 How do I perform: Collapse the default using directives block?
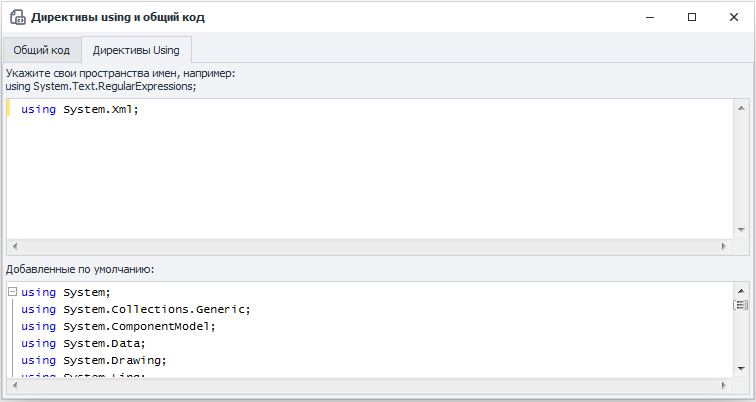coord(12,292)
